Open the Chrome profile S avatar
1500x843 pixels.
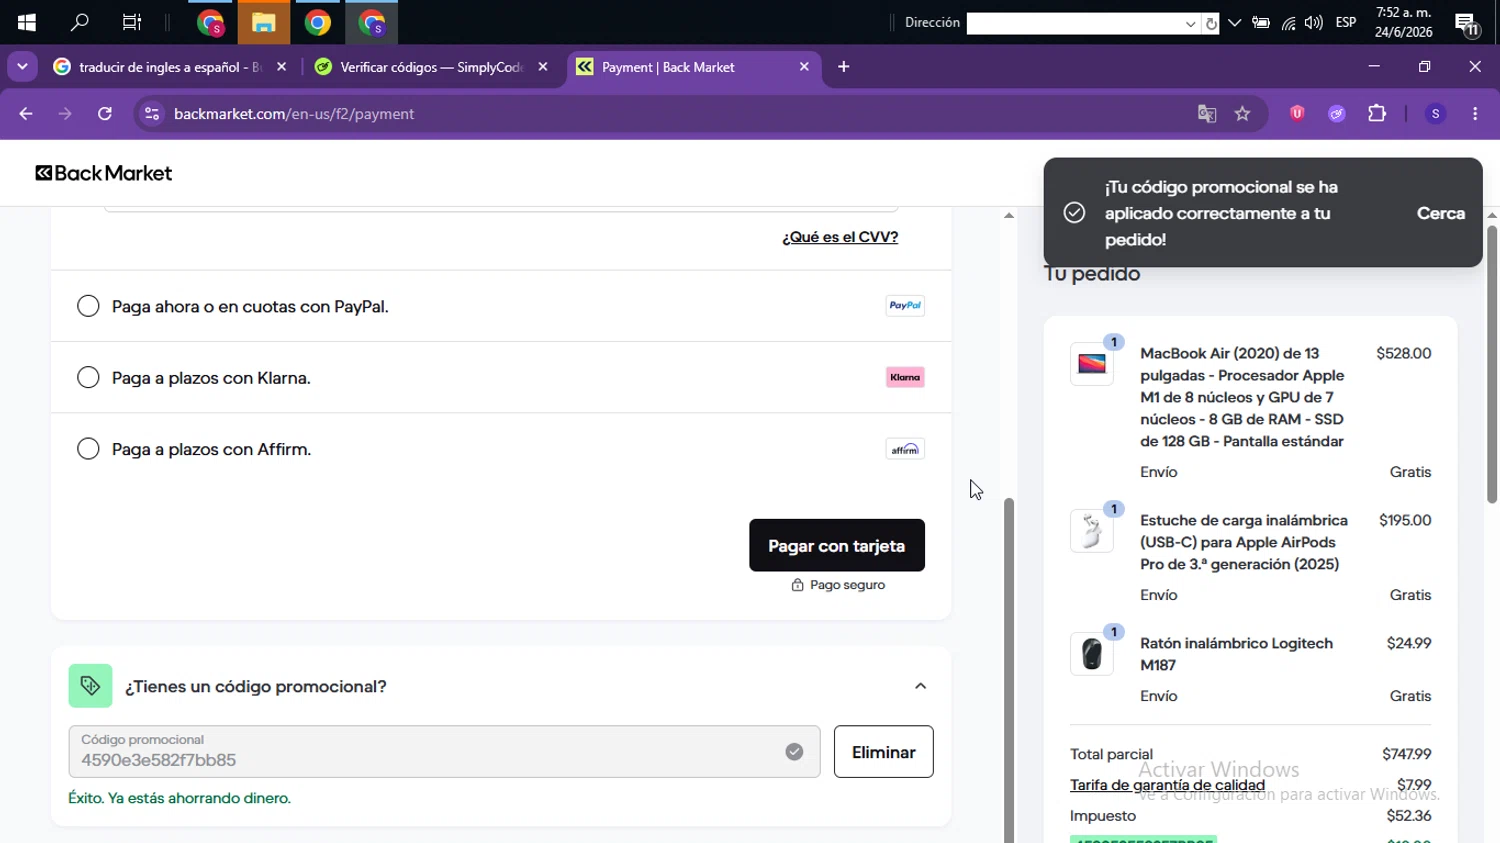[1435, 114]
